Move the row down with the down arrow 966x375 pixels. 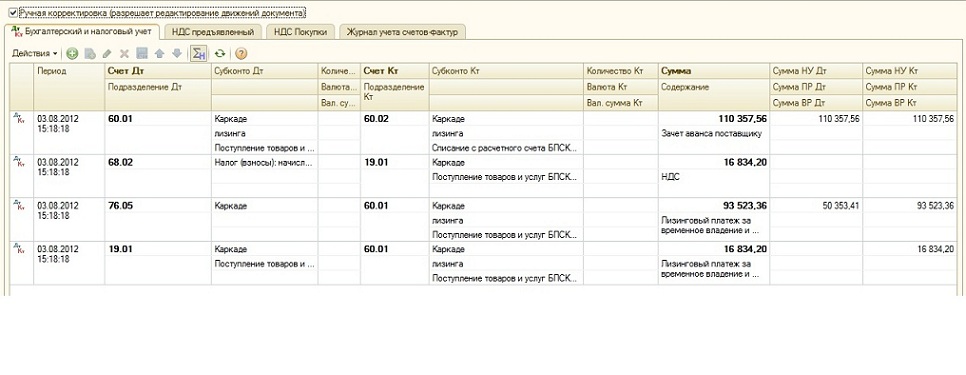(x=176, y=54)
